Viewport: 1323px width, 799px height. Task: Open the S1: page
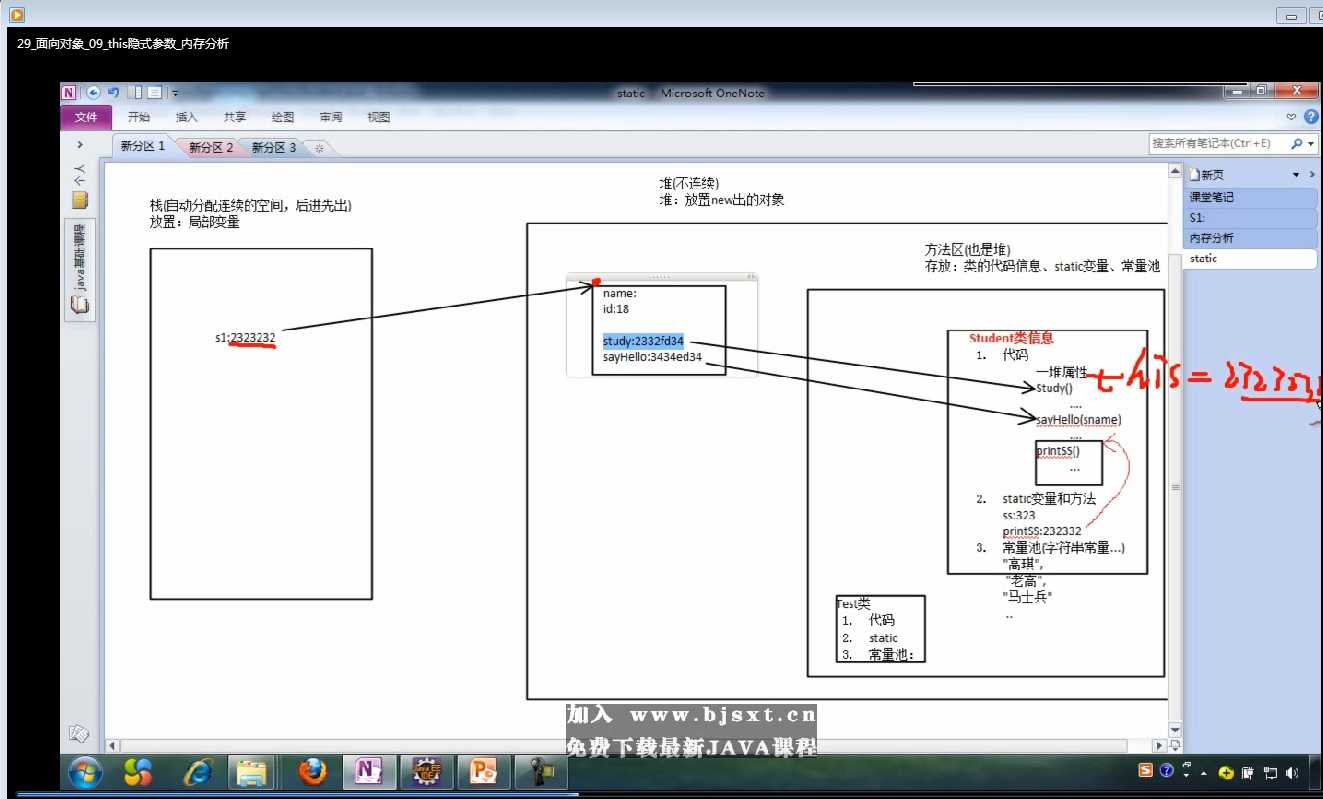pos(1250,217)
